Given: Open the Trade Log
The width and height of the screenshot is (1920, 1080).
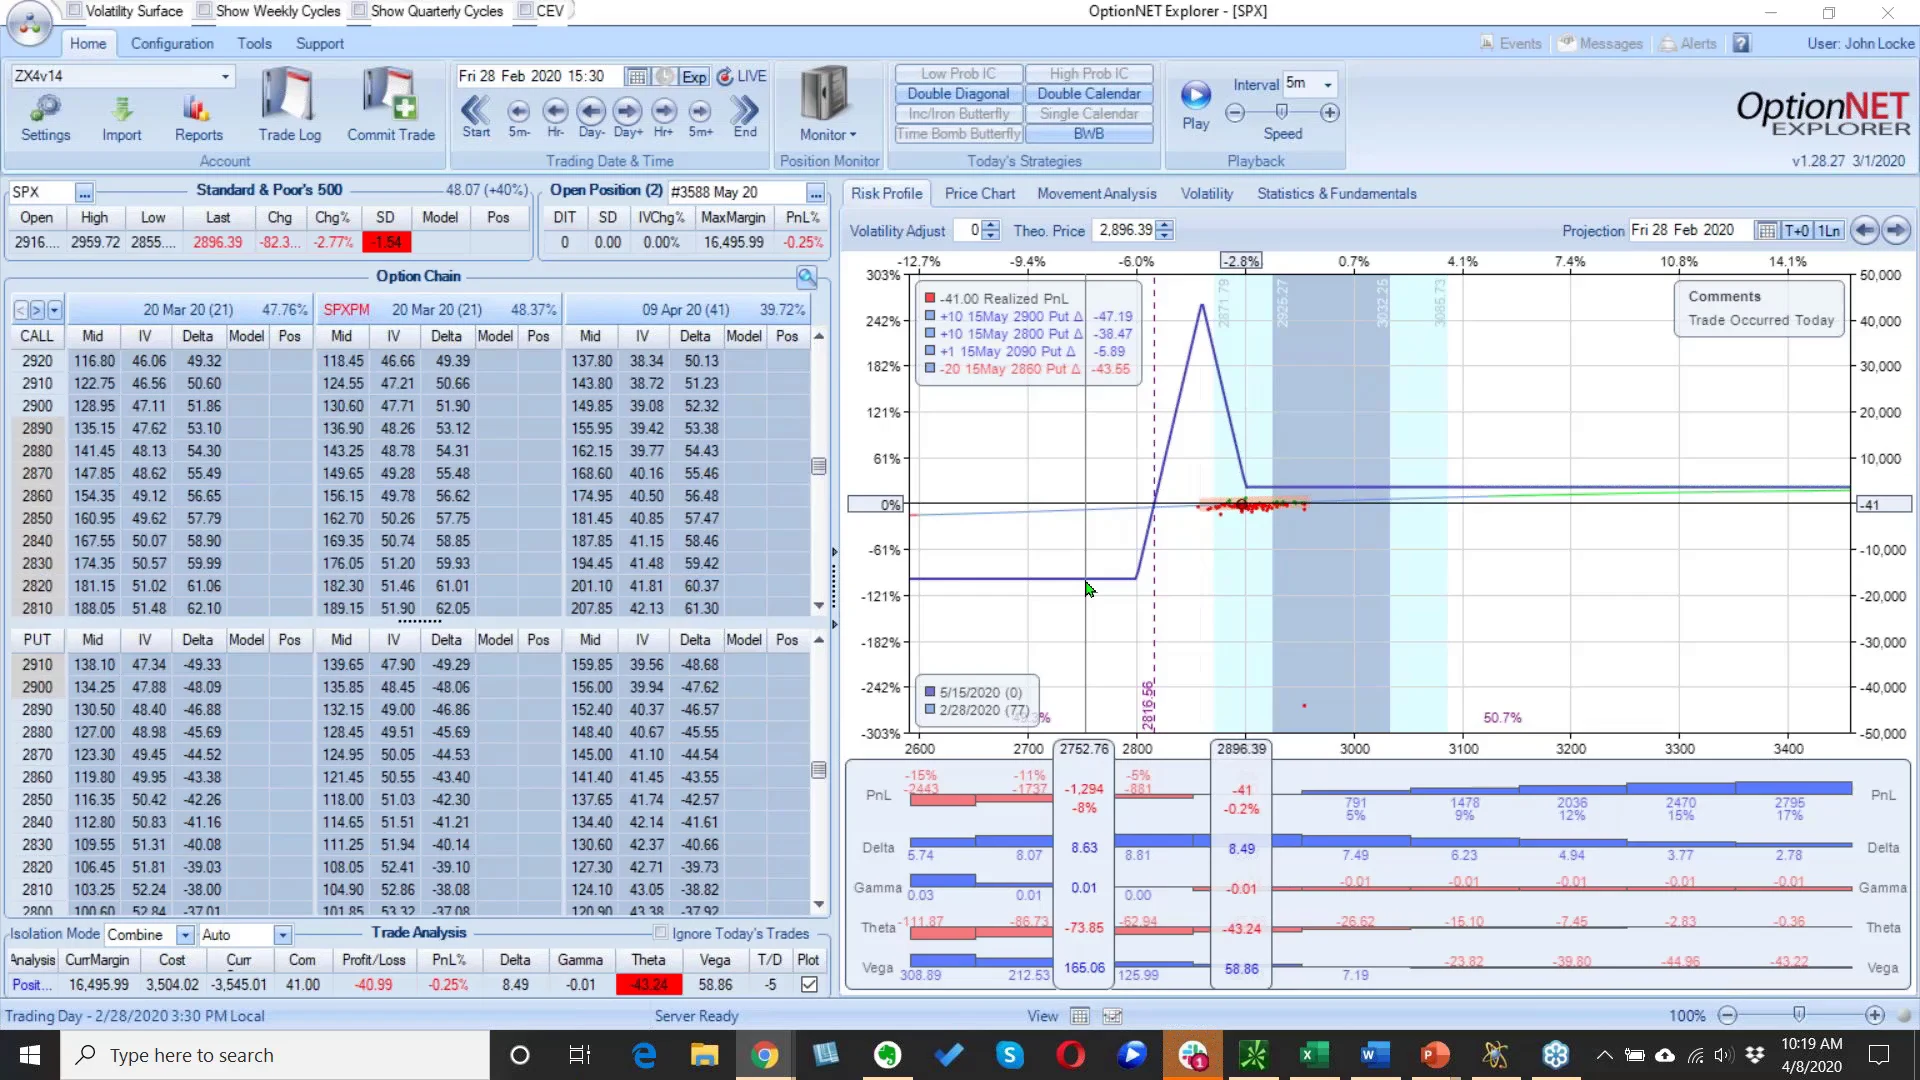Looking at the screenshot, I should click(289, 105).
